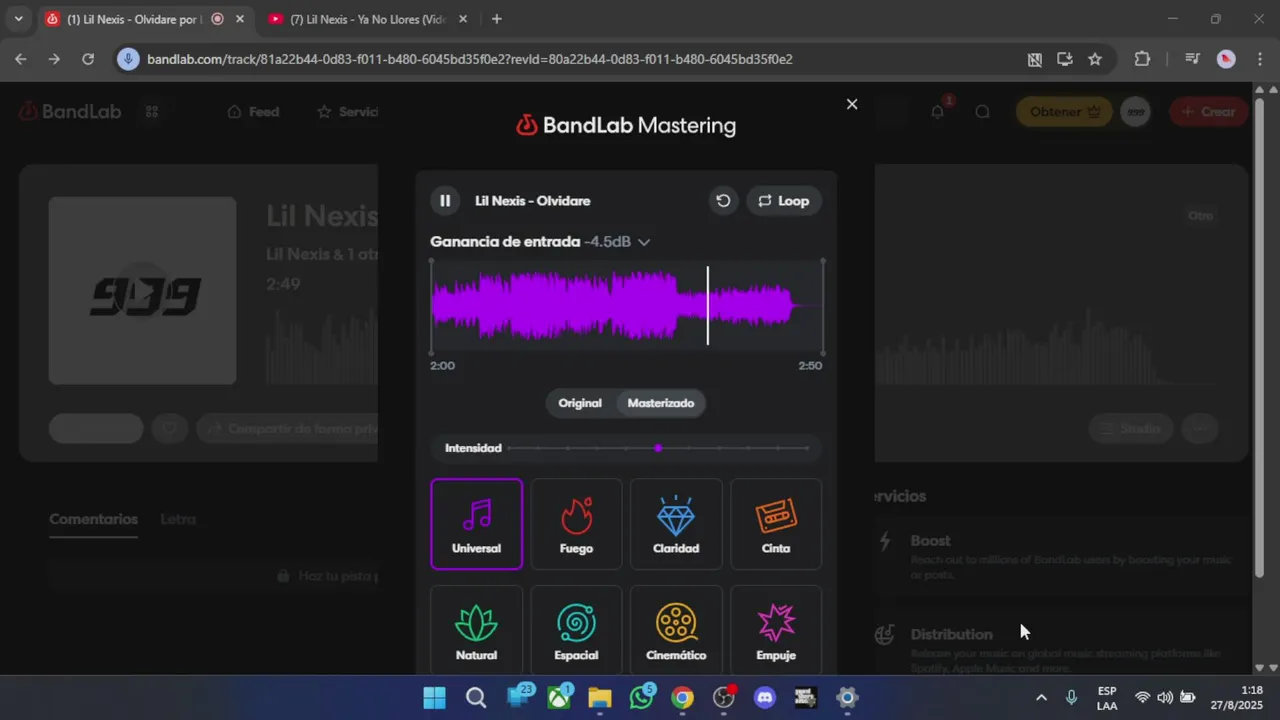This screenshot has width=1280, height=720.
Task: Open Discord from the taskbar
Action: (x=765, y=698)
